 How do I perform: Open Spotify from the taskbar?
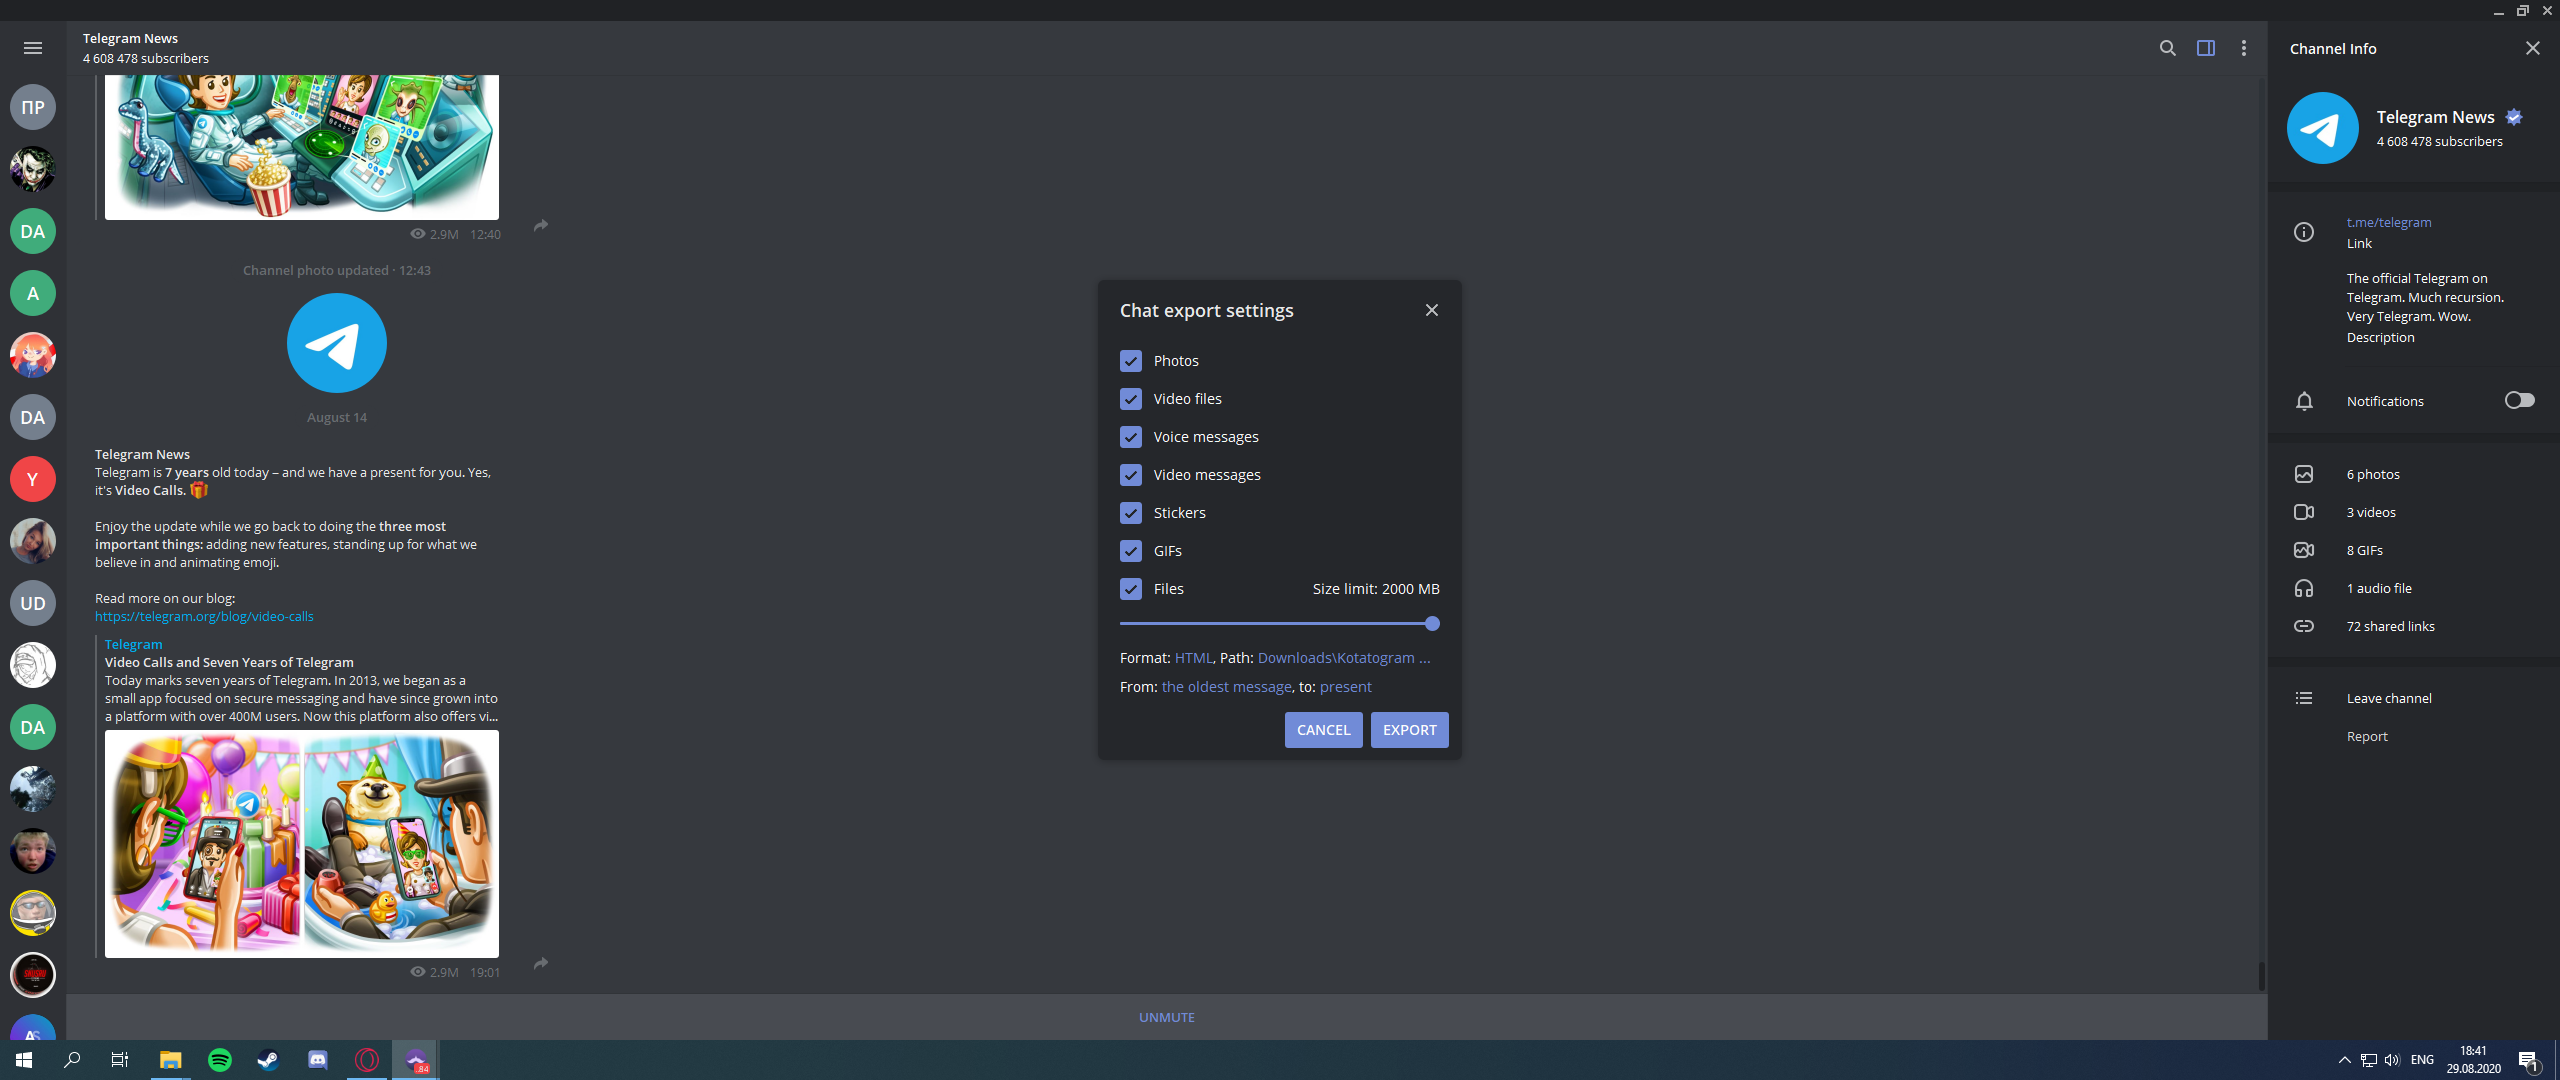tap(219, 1060)
